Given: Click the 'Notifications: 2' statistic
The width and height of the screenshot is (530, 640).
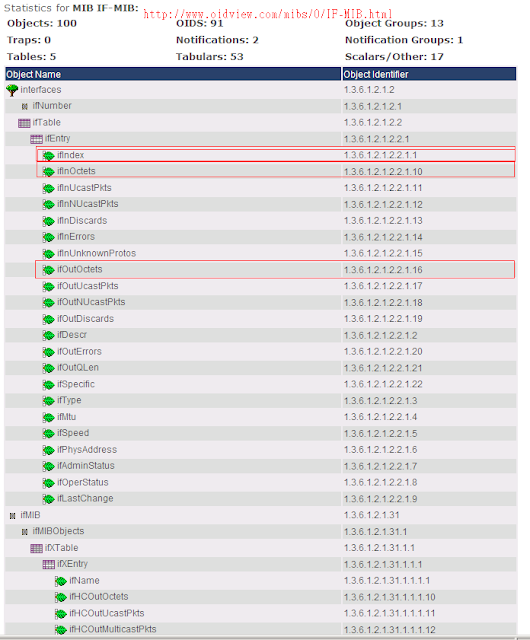Looking at the screenshot, I should [x=217, y=40].
